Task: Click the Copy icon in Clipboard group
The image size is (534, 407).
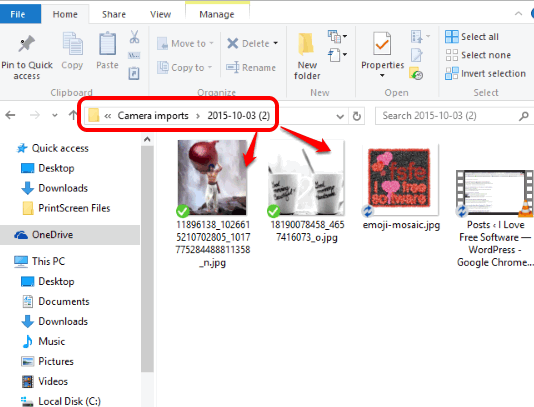Action: pos(73,44)
